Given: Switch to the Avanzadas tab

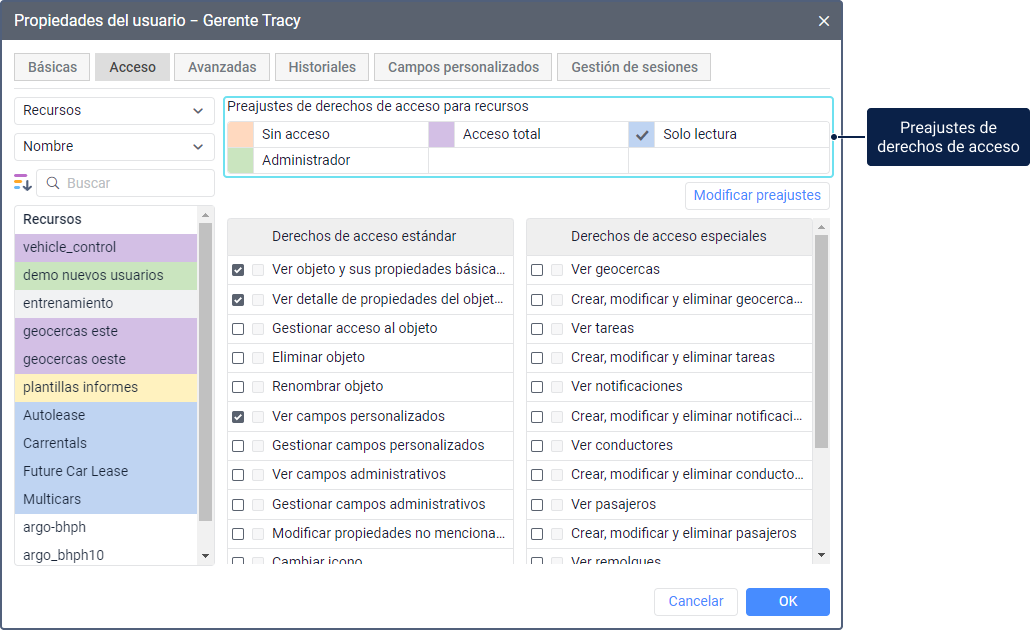Looking at the screenshot, I should tap(222, 67).
